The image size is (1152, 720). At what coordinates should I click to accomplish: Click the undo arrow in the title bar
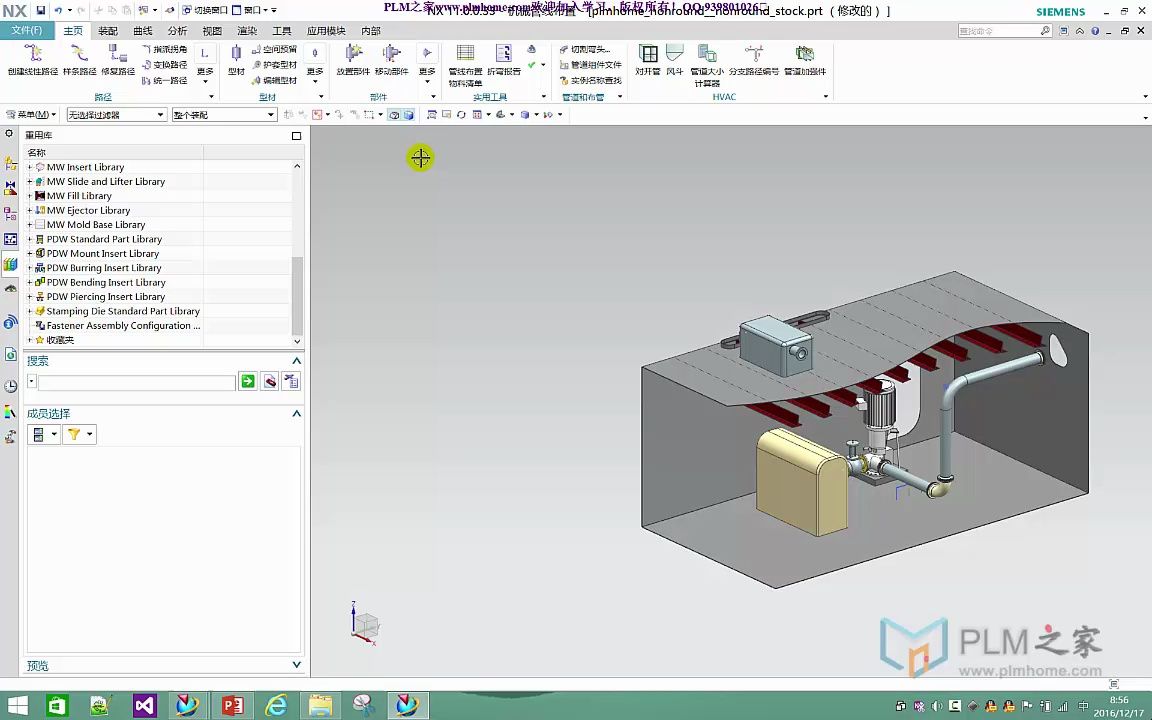(x=58, y=10)
